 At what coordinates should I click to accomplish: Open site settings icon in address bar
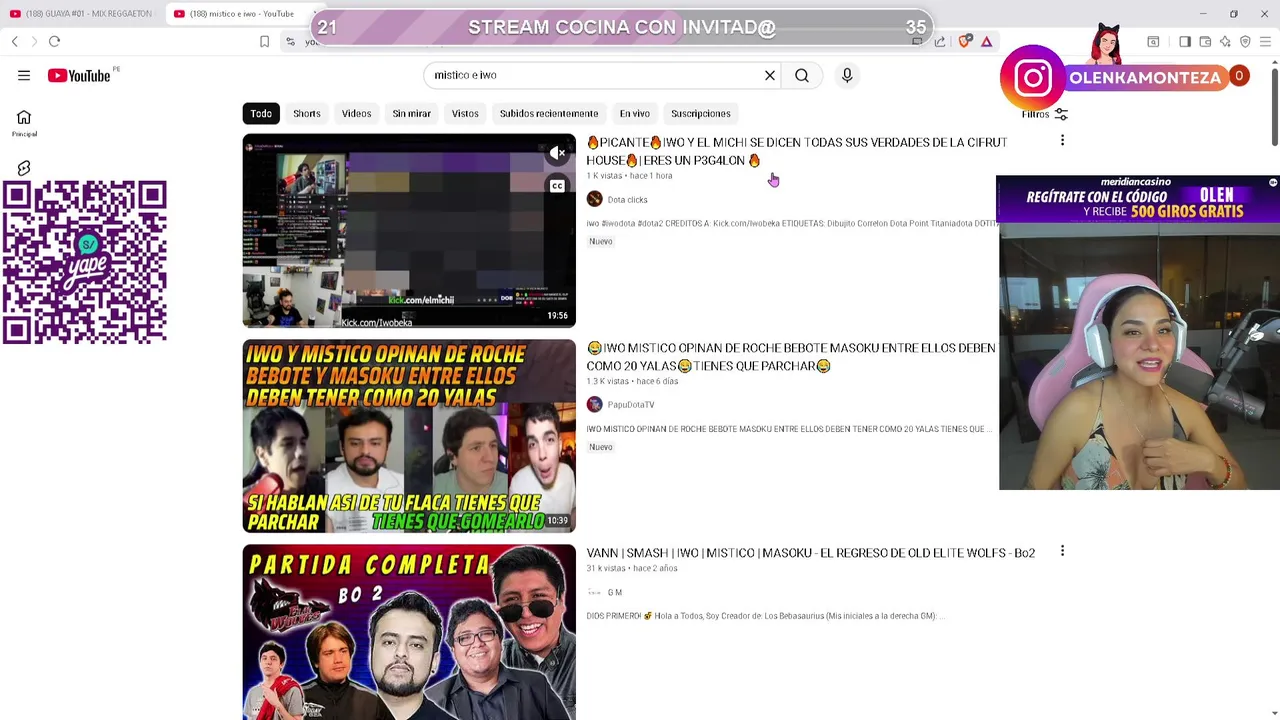click(290, 41)
